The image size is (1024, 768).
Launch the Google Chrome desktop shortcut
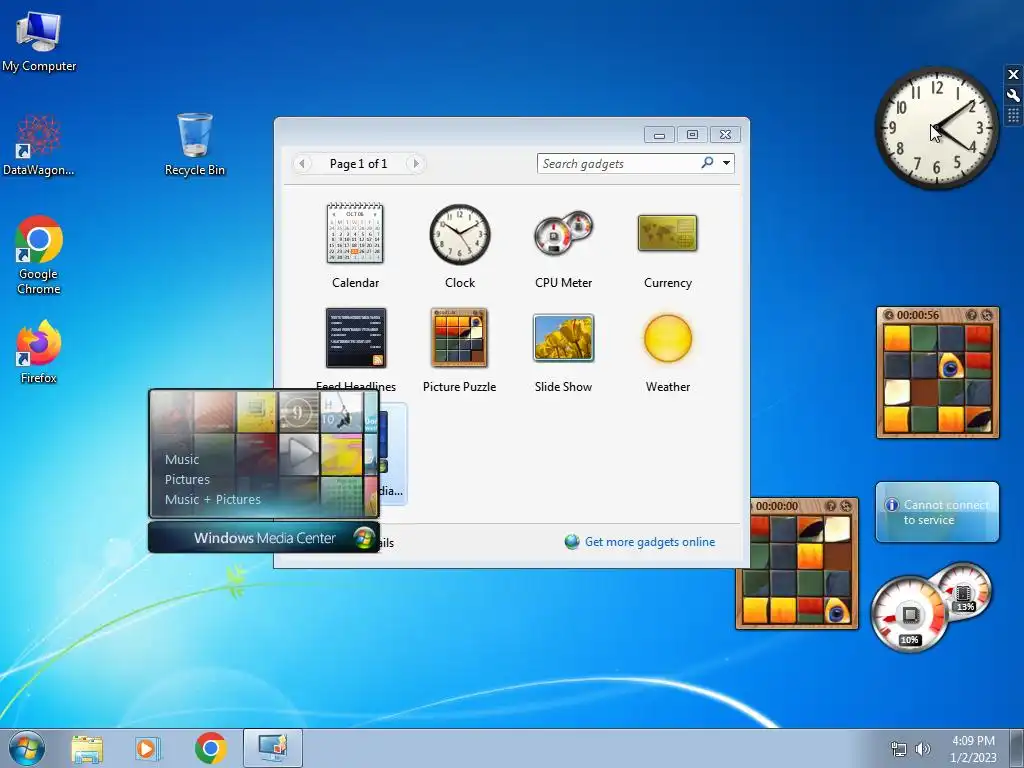pyautogui.click(x=39, y=255)
